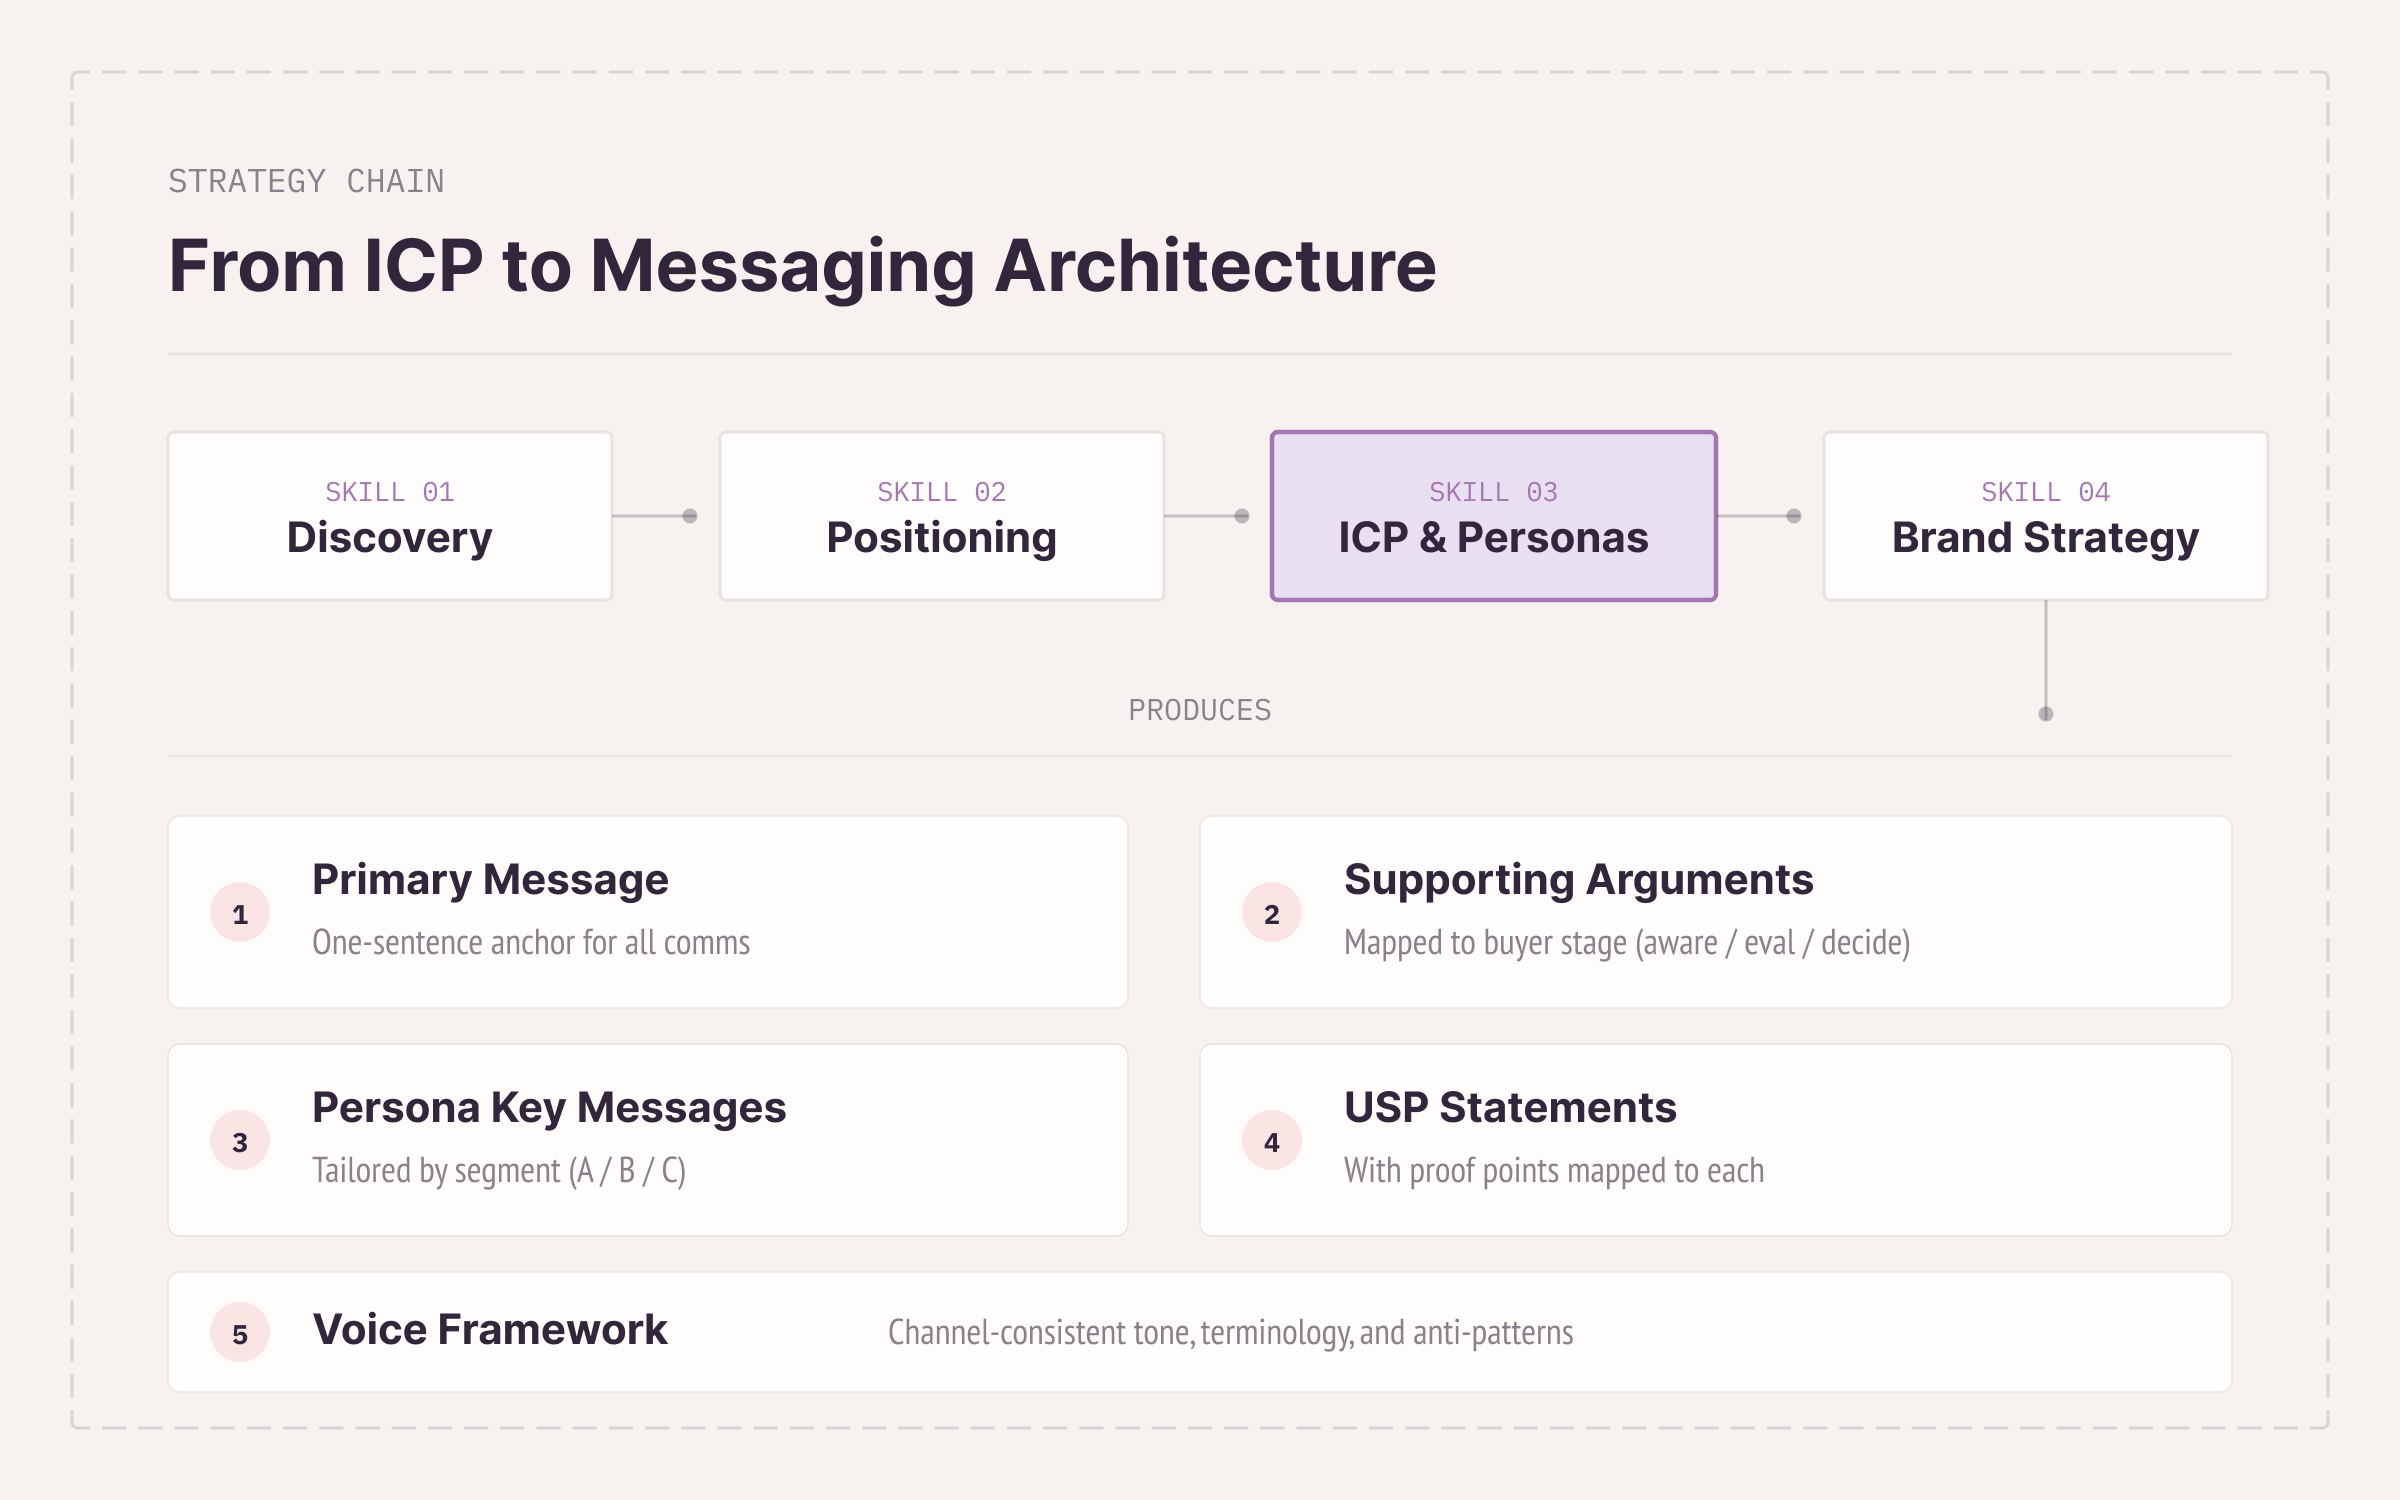Click connector dot below Brand Strategy

tap(2046, 714)
